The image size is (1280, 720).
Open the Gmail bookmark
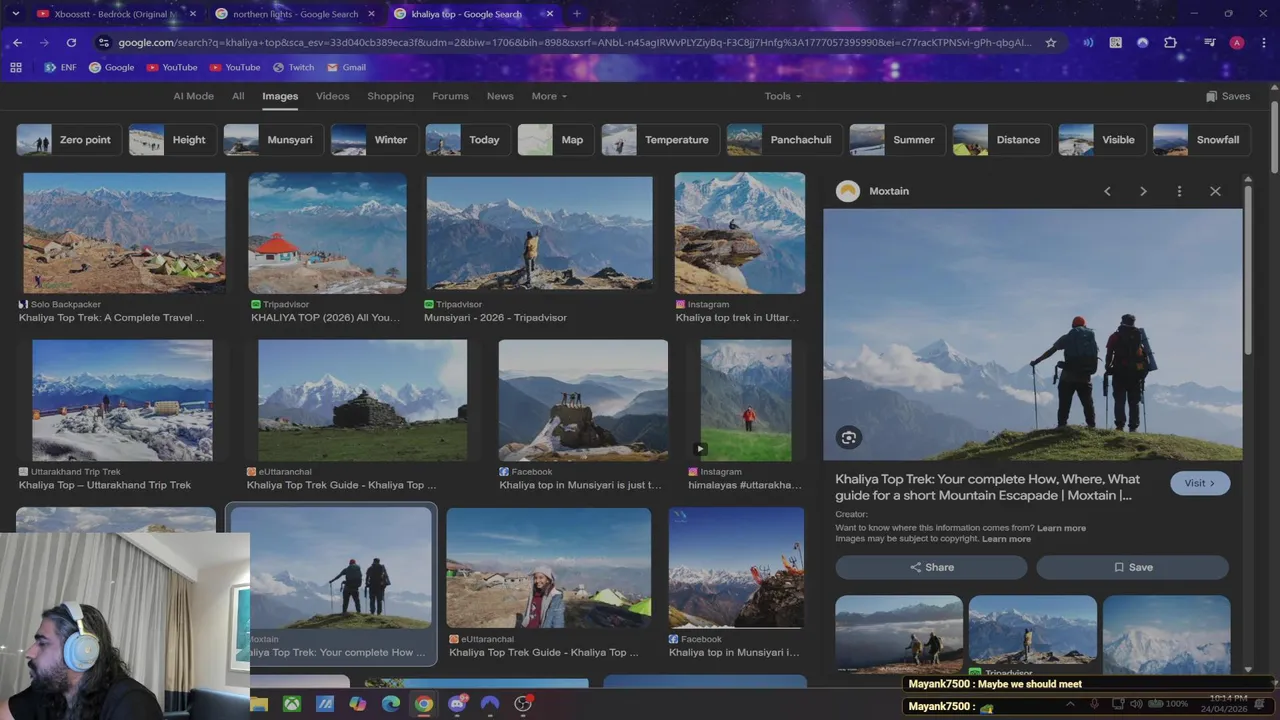coord(346,67)
